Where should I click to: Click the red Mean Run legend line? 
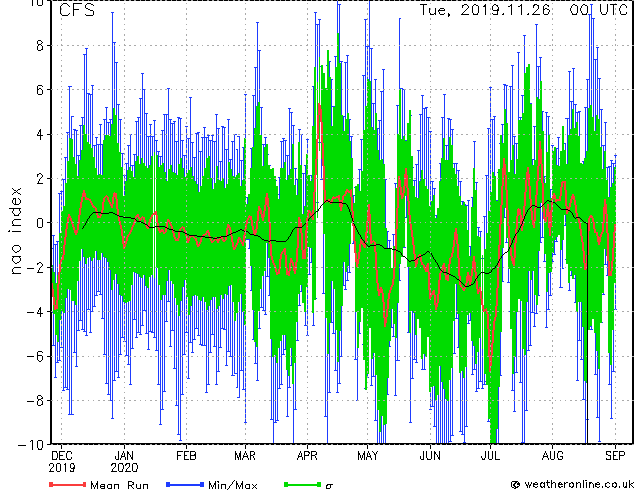(x=68, y=484)
